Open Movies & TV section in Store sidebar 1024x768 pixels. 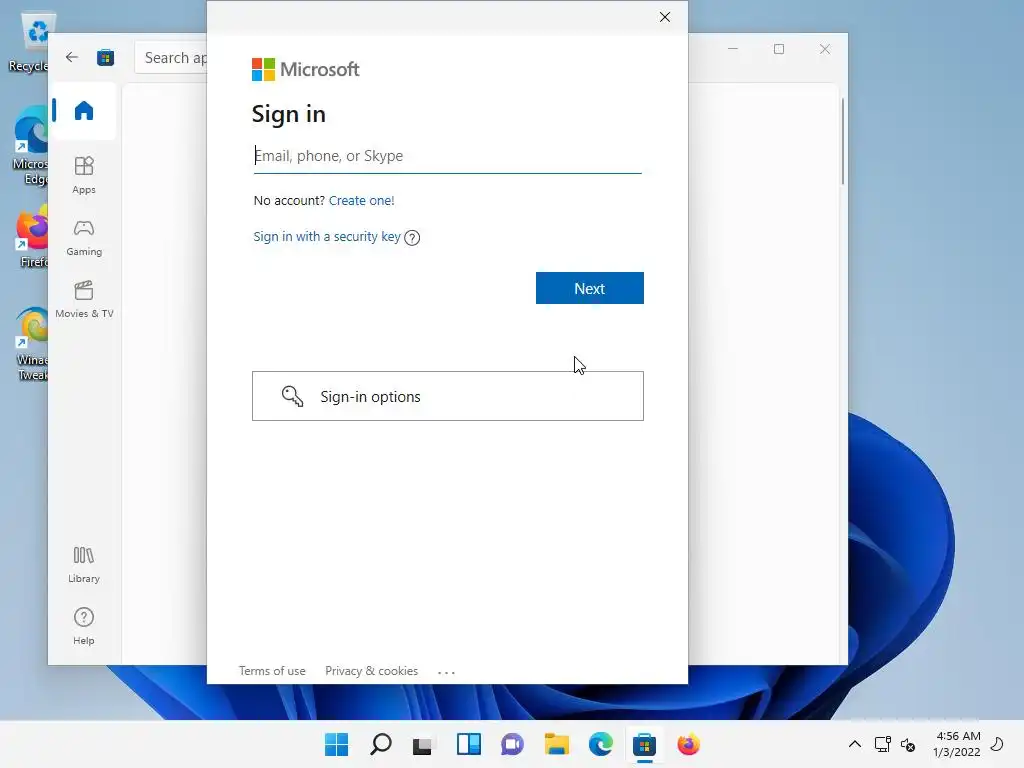(84, 299)
